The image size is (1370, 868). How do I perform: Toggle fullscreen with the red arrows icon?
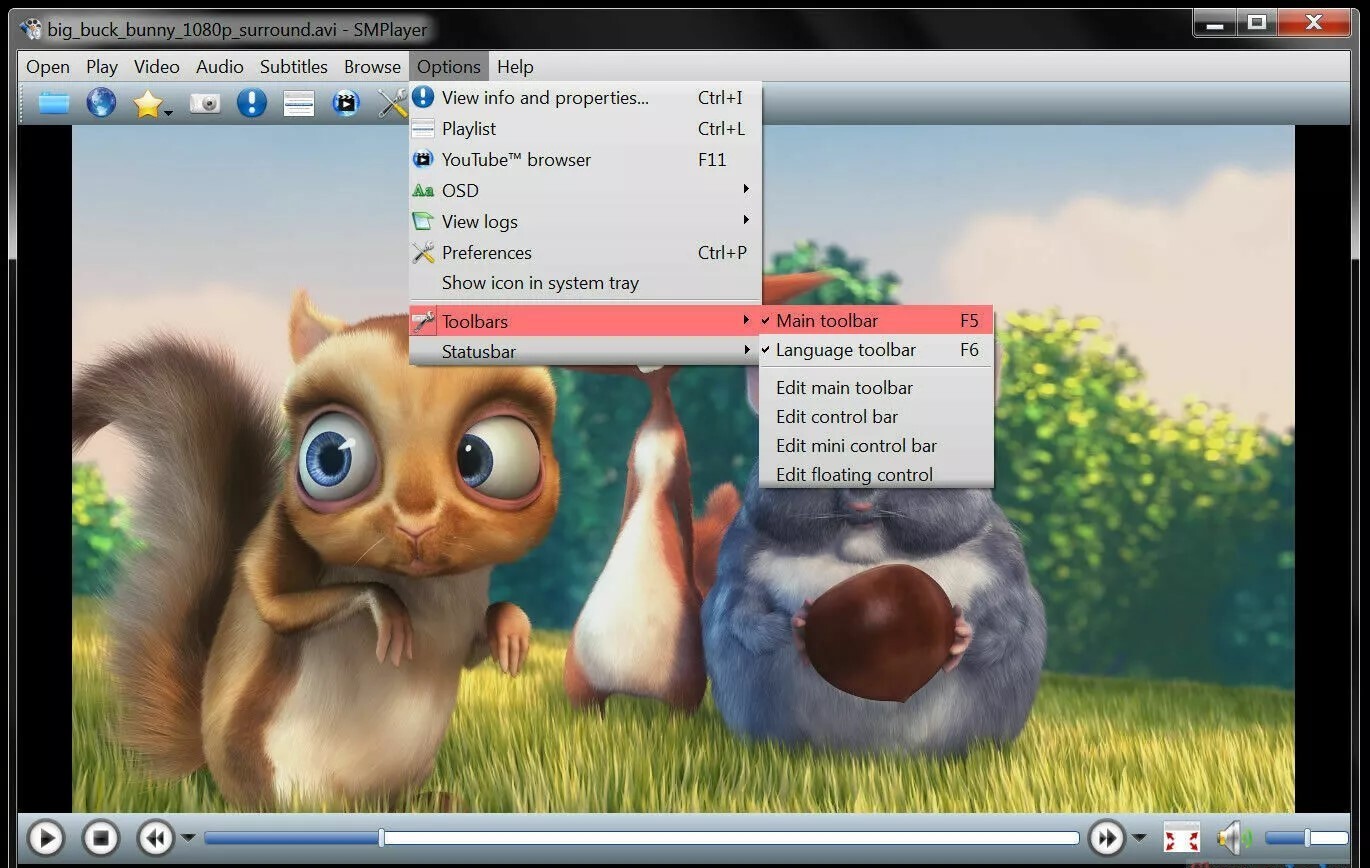coord(1181,838)
